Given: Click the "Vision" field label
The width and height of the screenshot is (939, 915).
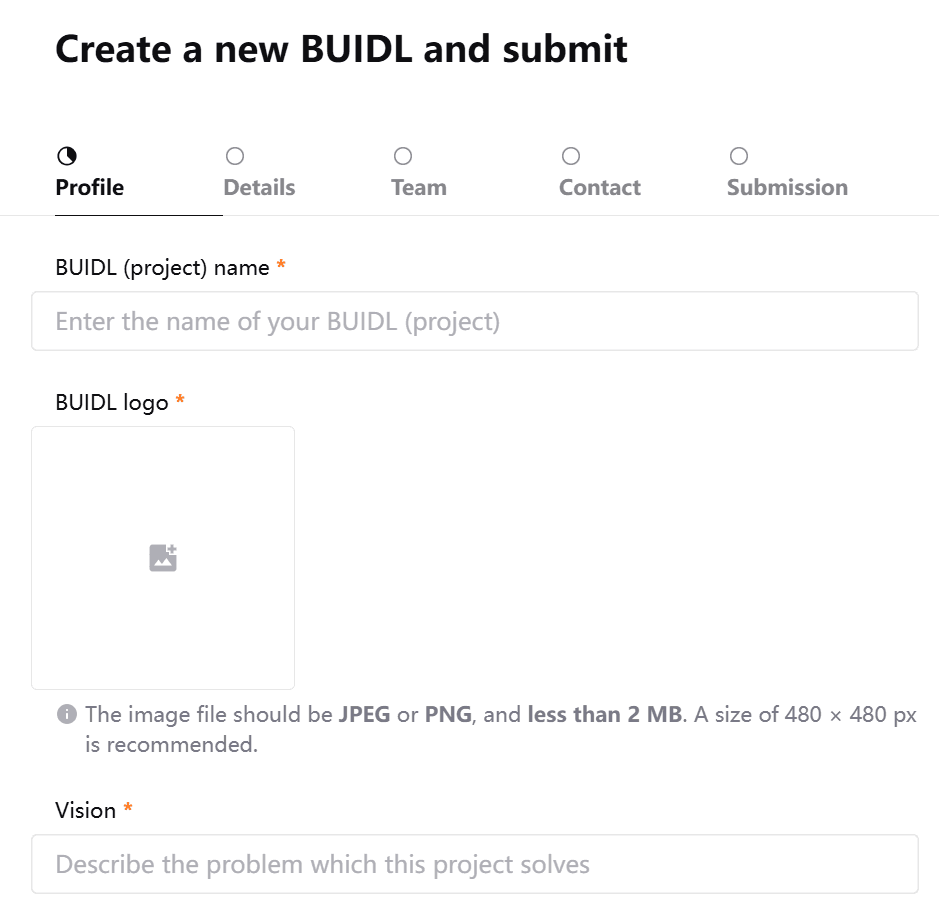Looking at the screenshot, I should [x=86, y=810].
